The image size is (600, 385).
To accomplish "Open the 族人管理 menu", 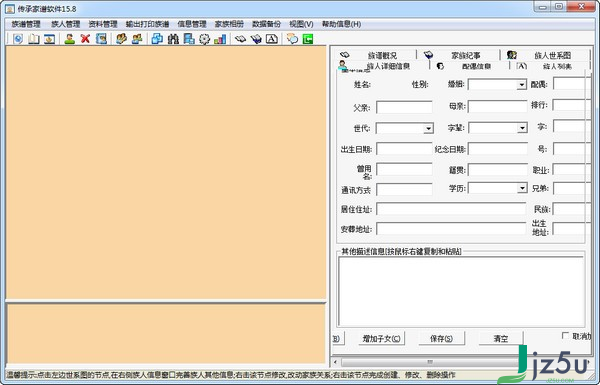I will (x=65, y=24).
